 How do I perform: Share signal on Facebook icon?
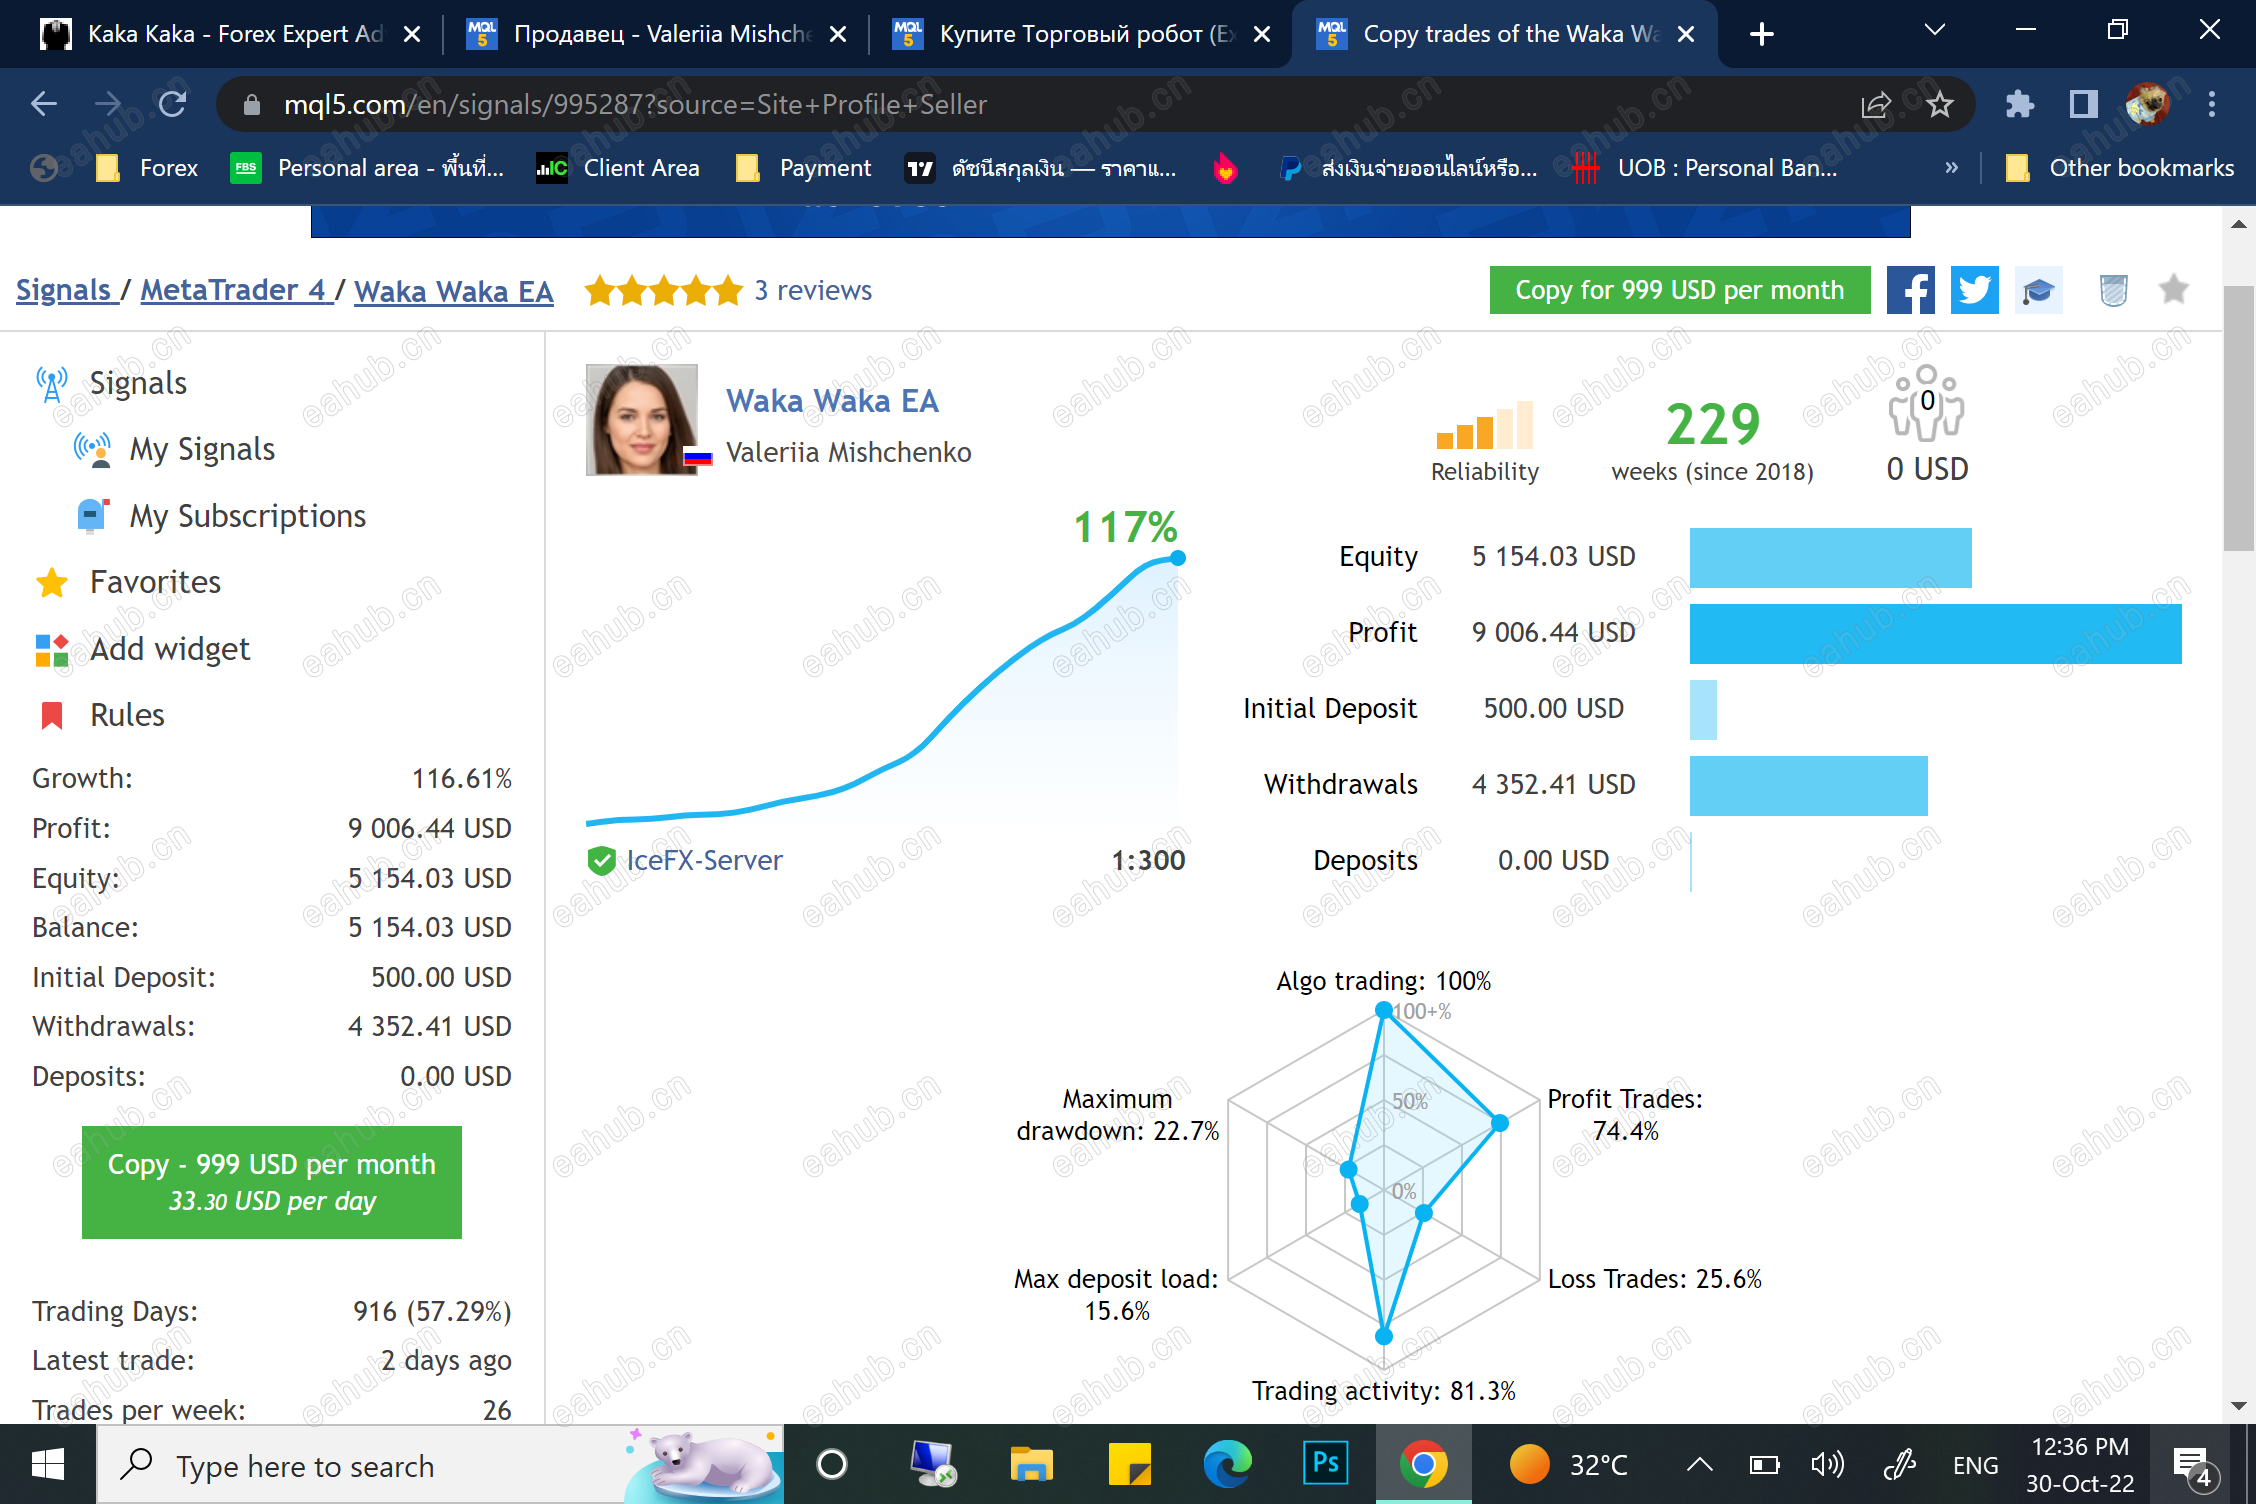pos(1910,290)
